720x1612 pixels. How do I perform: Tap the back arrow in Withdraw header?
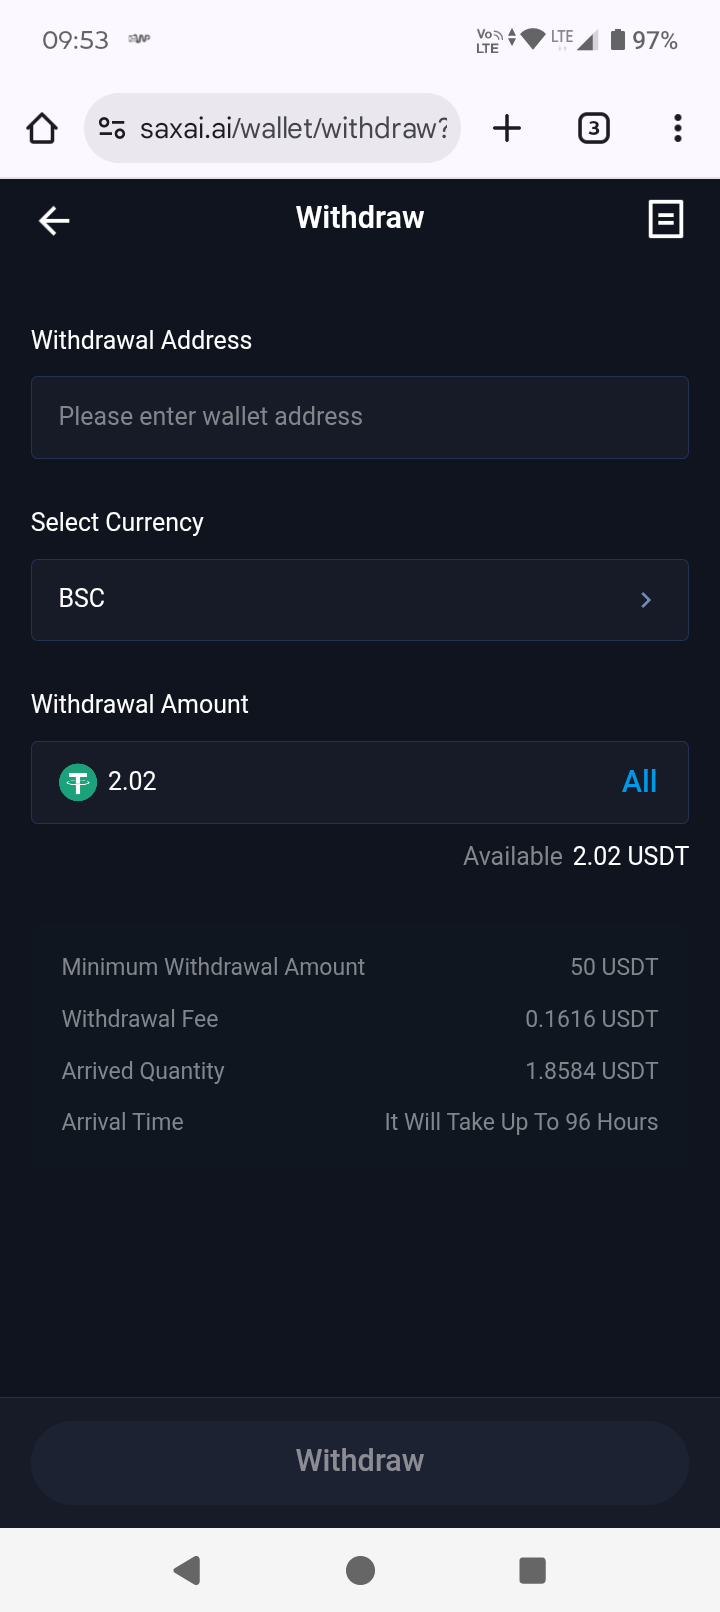tap(54, 220)
